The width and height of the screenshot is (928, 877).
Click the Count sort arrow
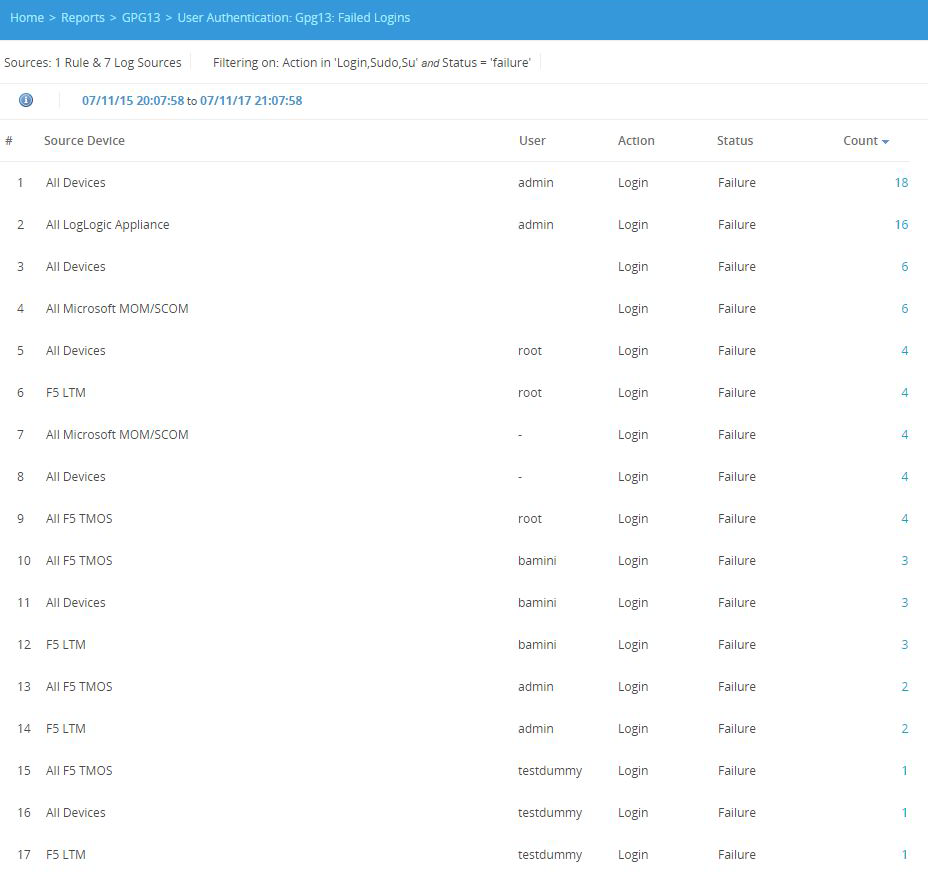pos(886,142)
